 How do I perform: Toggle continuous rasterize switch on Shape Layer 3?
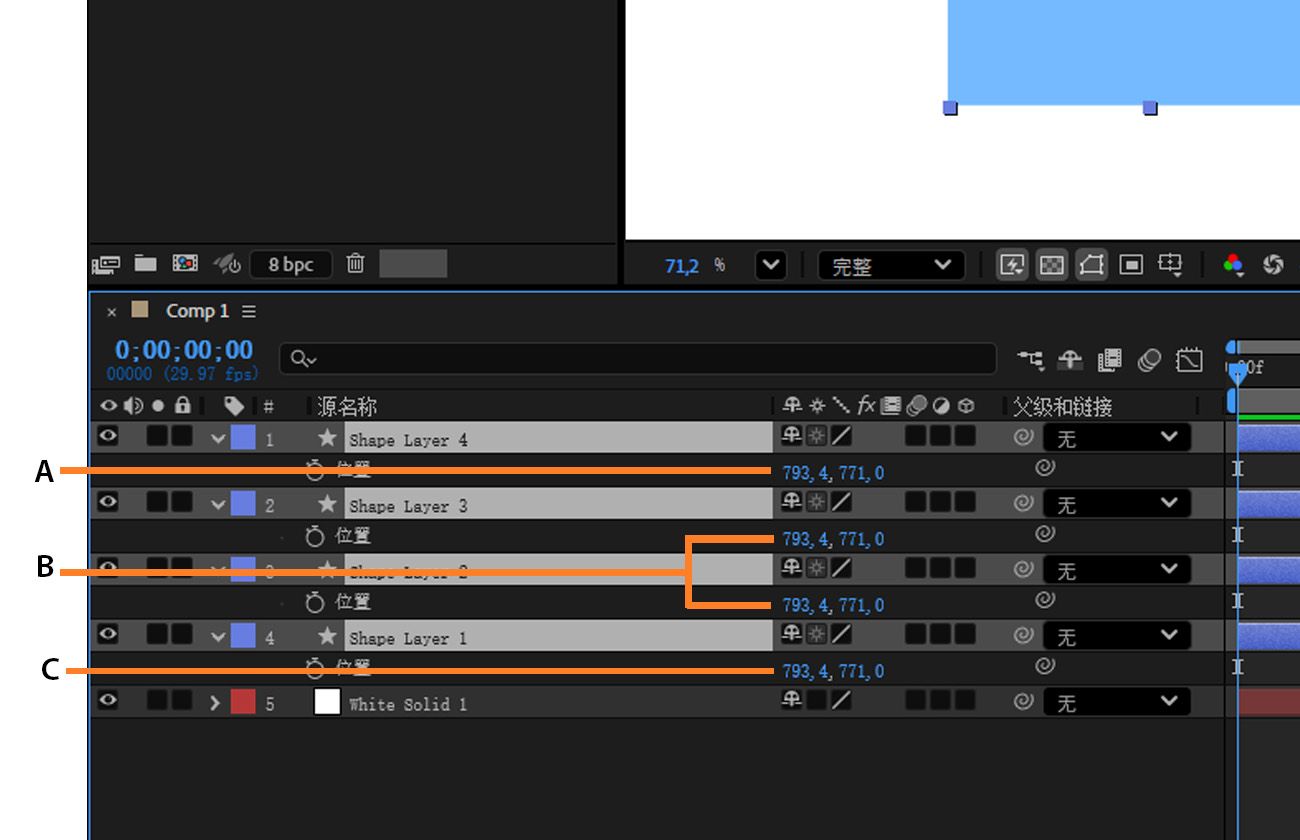point(817,503)
